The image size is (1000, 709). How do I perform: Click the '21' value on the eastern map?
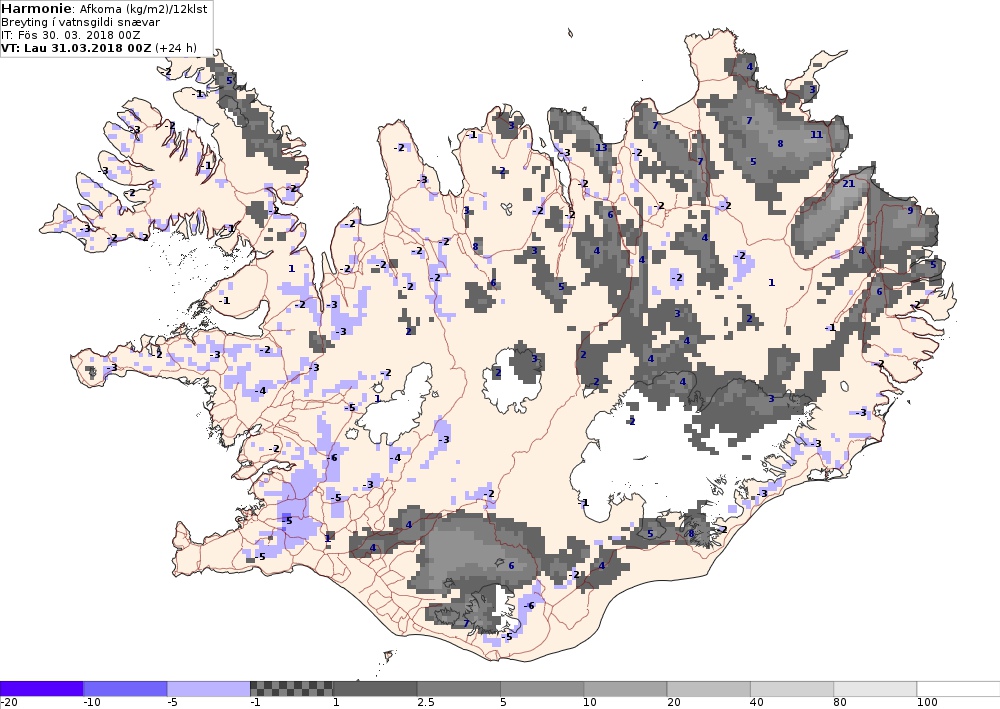coord(848,184)
